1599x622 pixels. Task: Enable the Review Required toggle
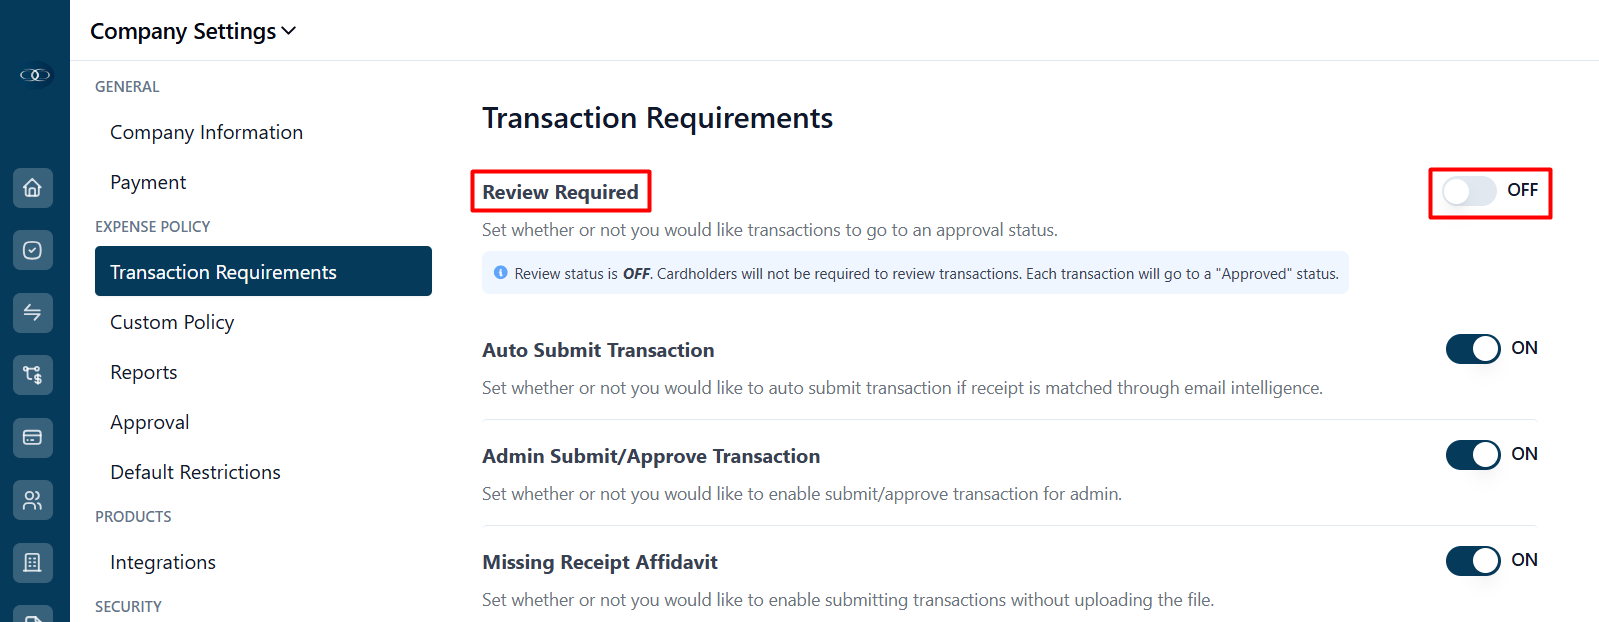point(1469,191)
